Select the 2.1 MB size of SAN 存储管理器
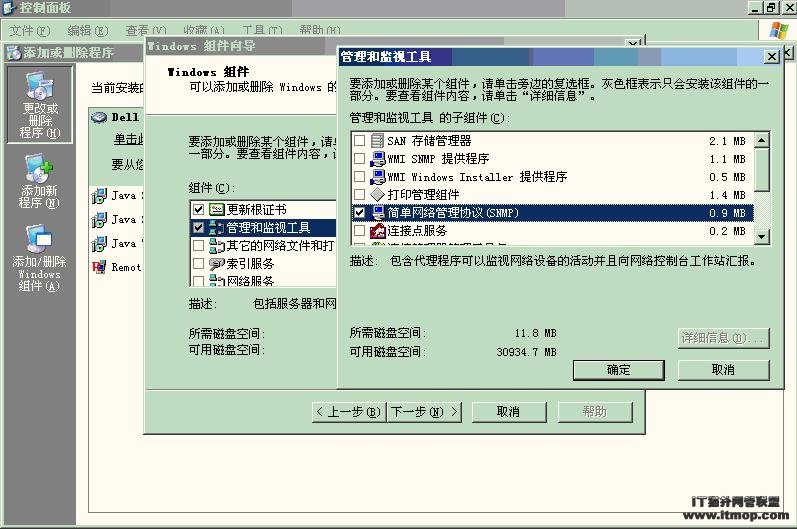Screen dimensions: 797x529 [727, 141]
